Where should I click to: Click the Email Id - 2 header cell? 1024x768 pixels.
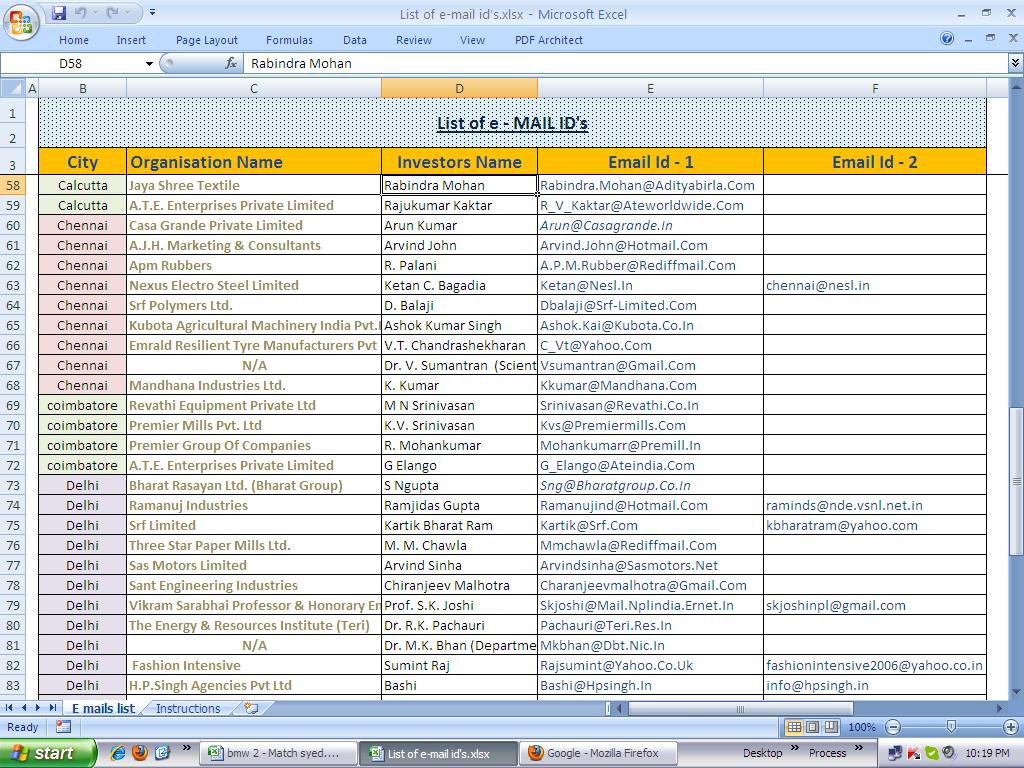pyautogui.click(x=874, y=162)
